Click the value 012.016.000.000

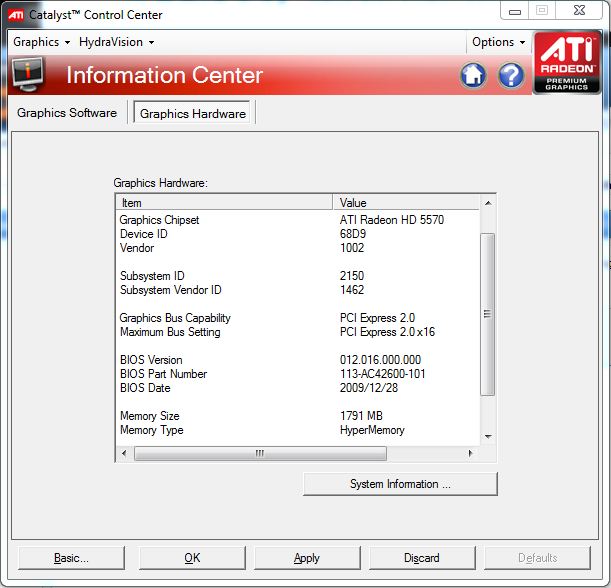(380, 360)
